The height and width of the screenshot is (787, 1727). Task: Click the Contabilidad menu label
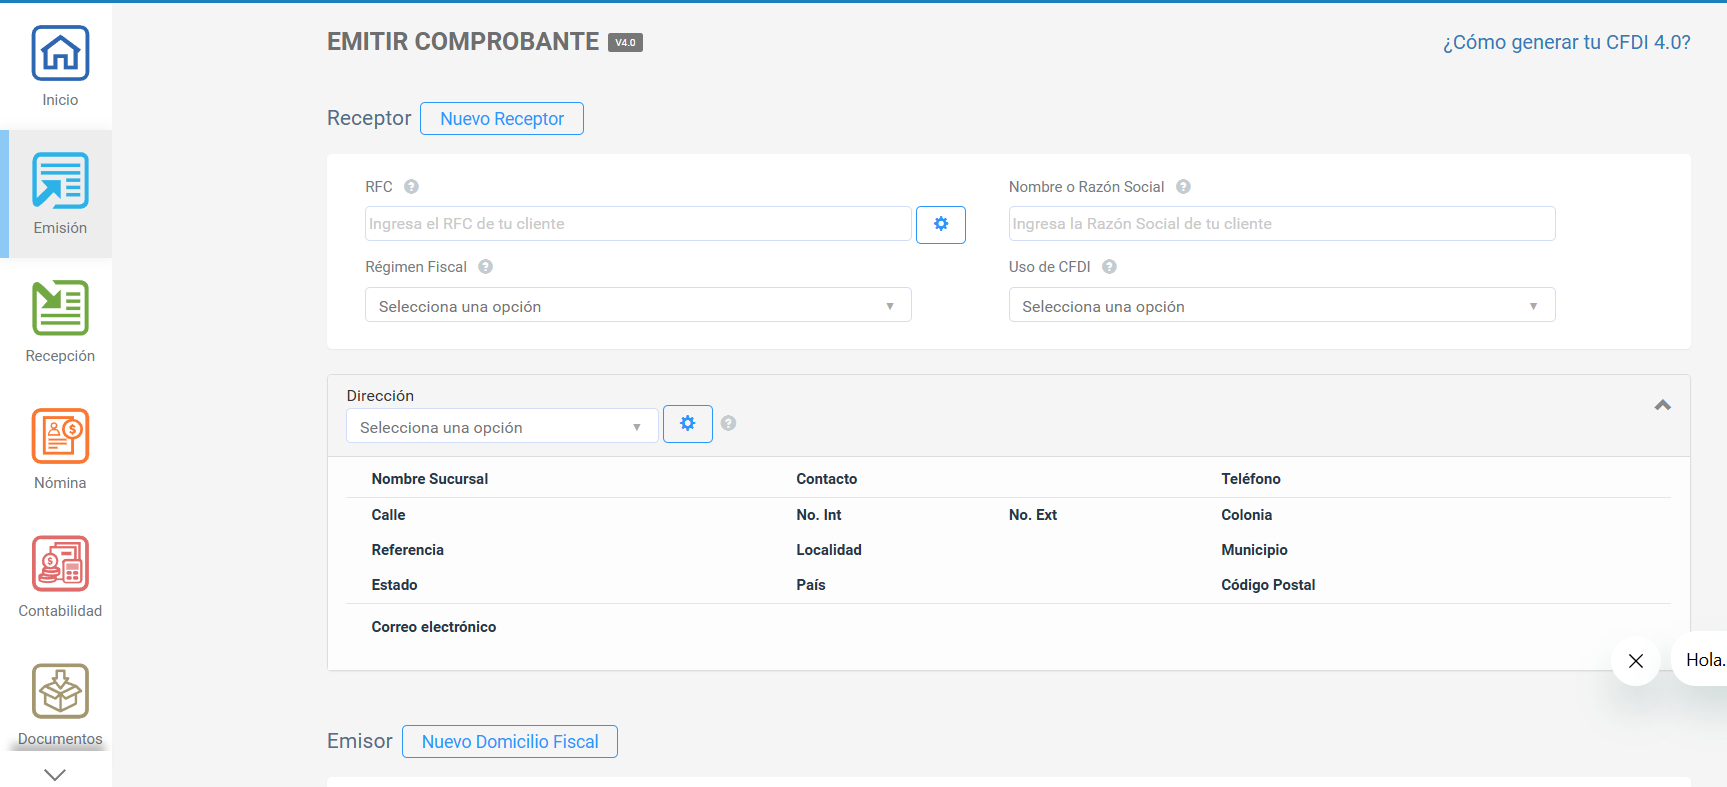tap(60, 611)
